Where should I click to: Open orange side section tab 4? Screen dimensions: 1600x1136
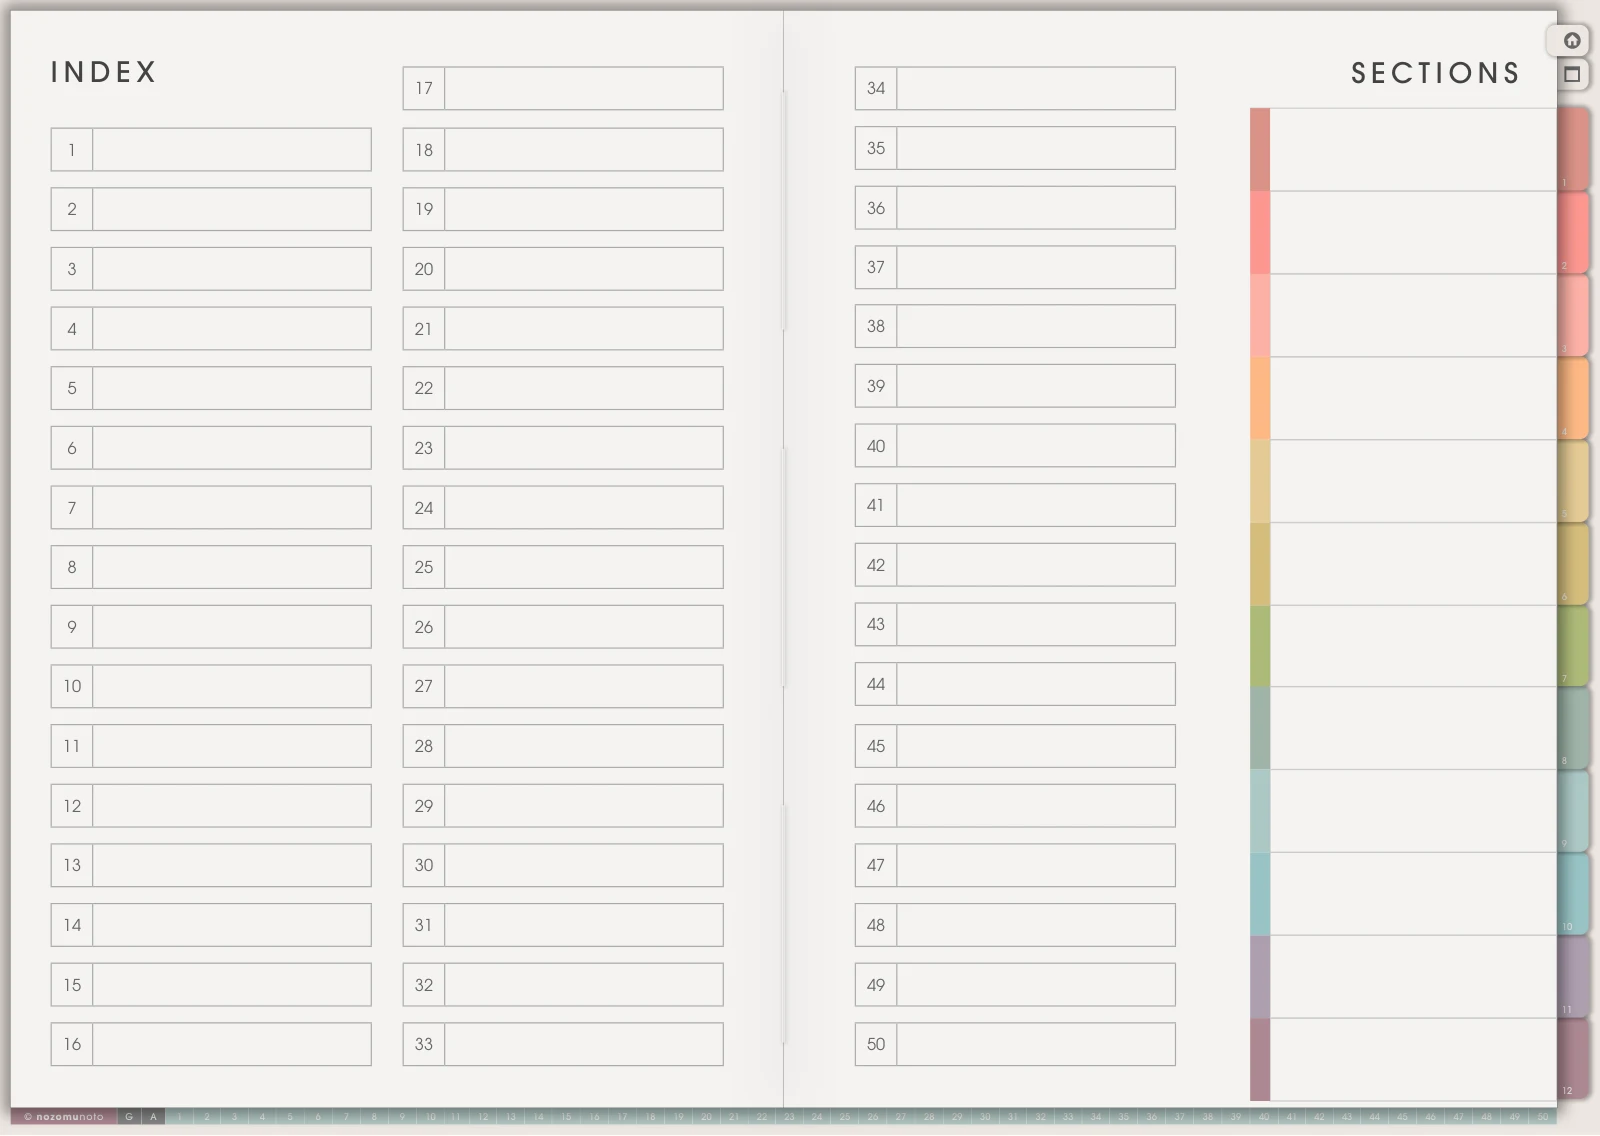[x=1573, y=398]
